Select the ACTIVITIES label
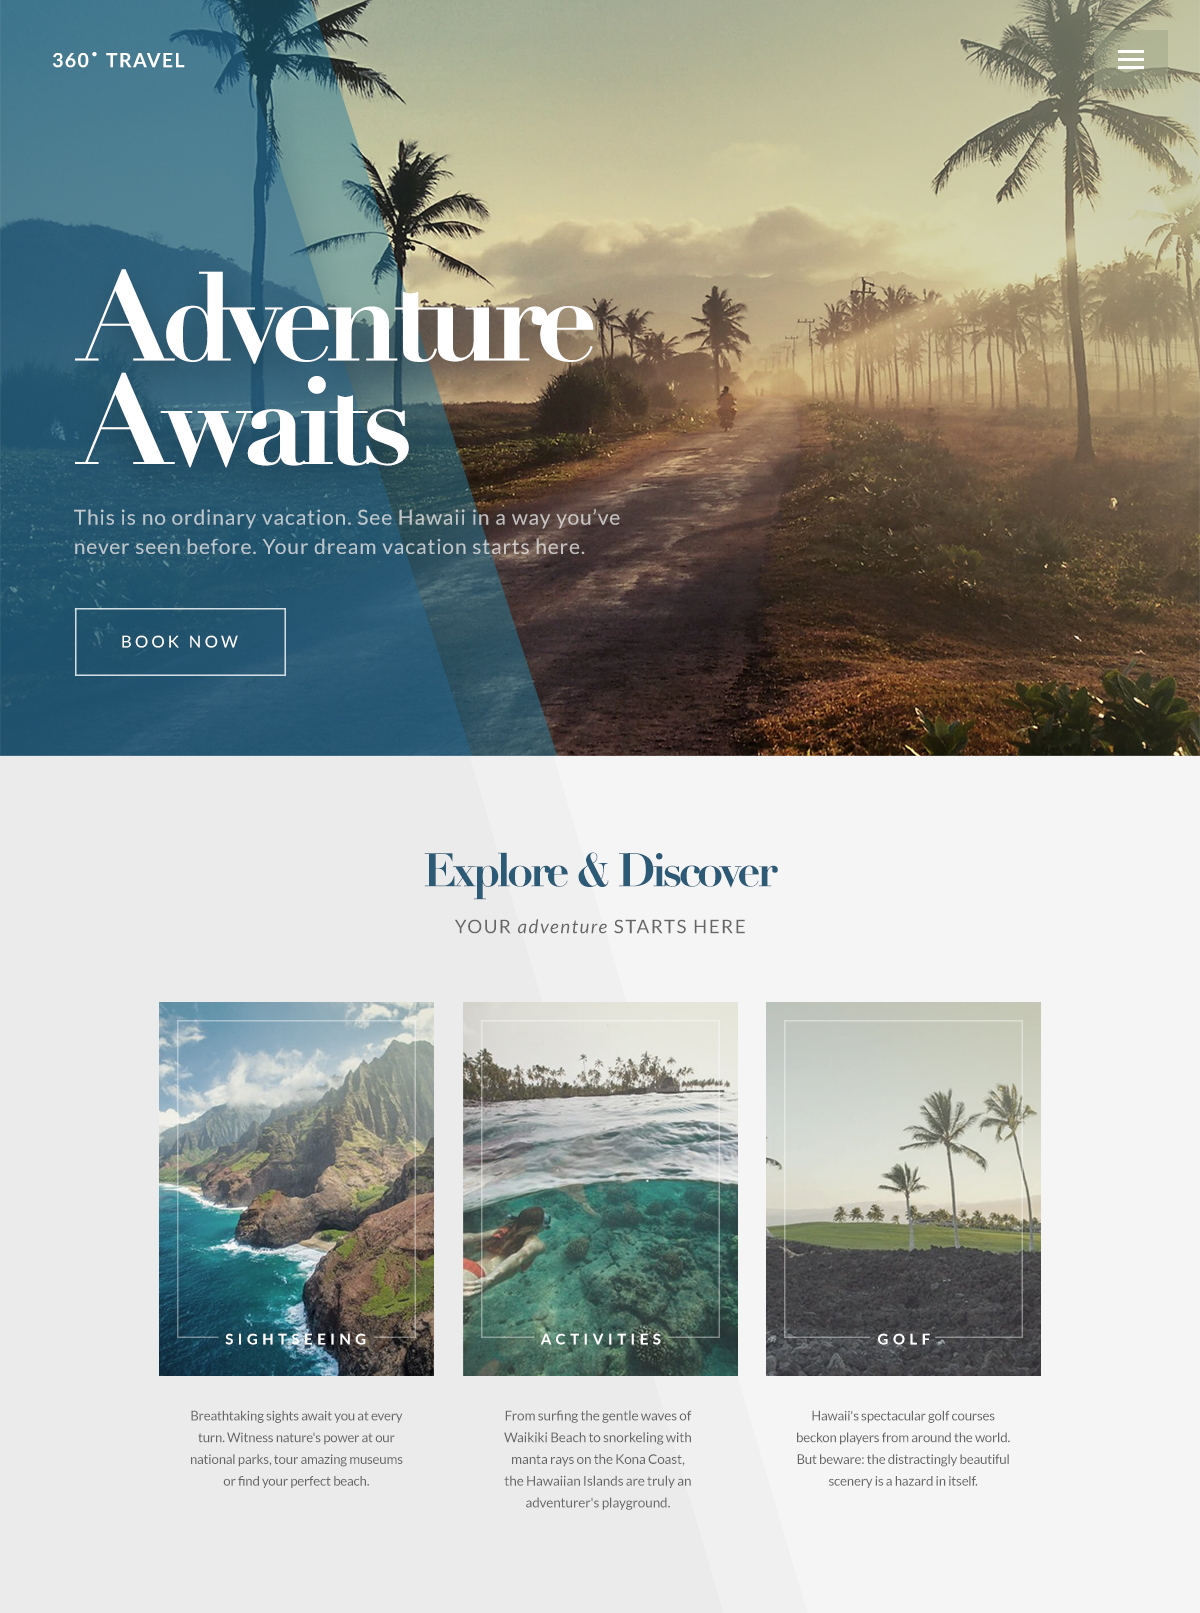 602,1339
